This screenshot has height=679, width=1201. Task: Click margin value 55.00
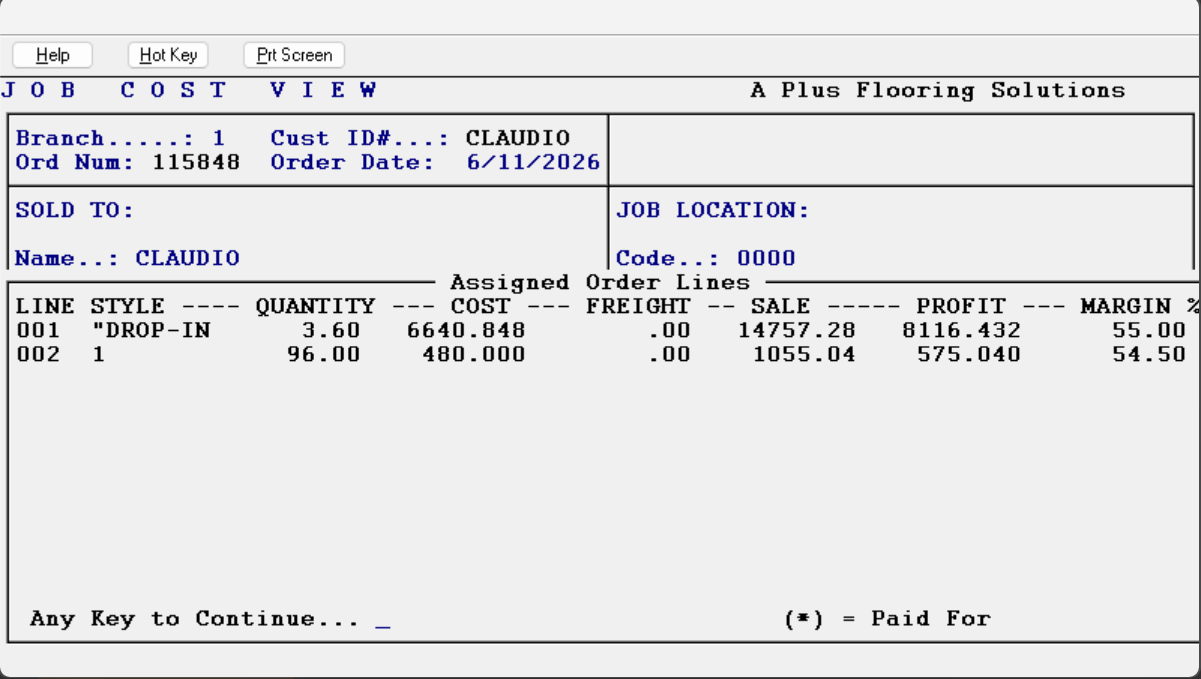[x=1149, y=331]
